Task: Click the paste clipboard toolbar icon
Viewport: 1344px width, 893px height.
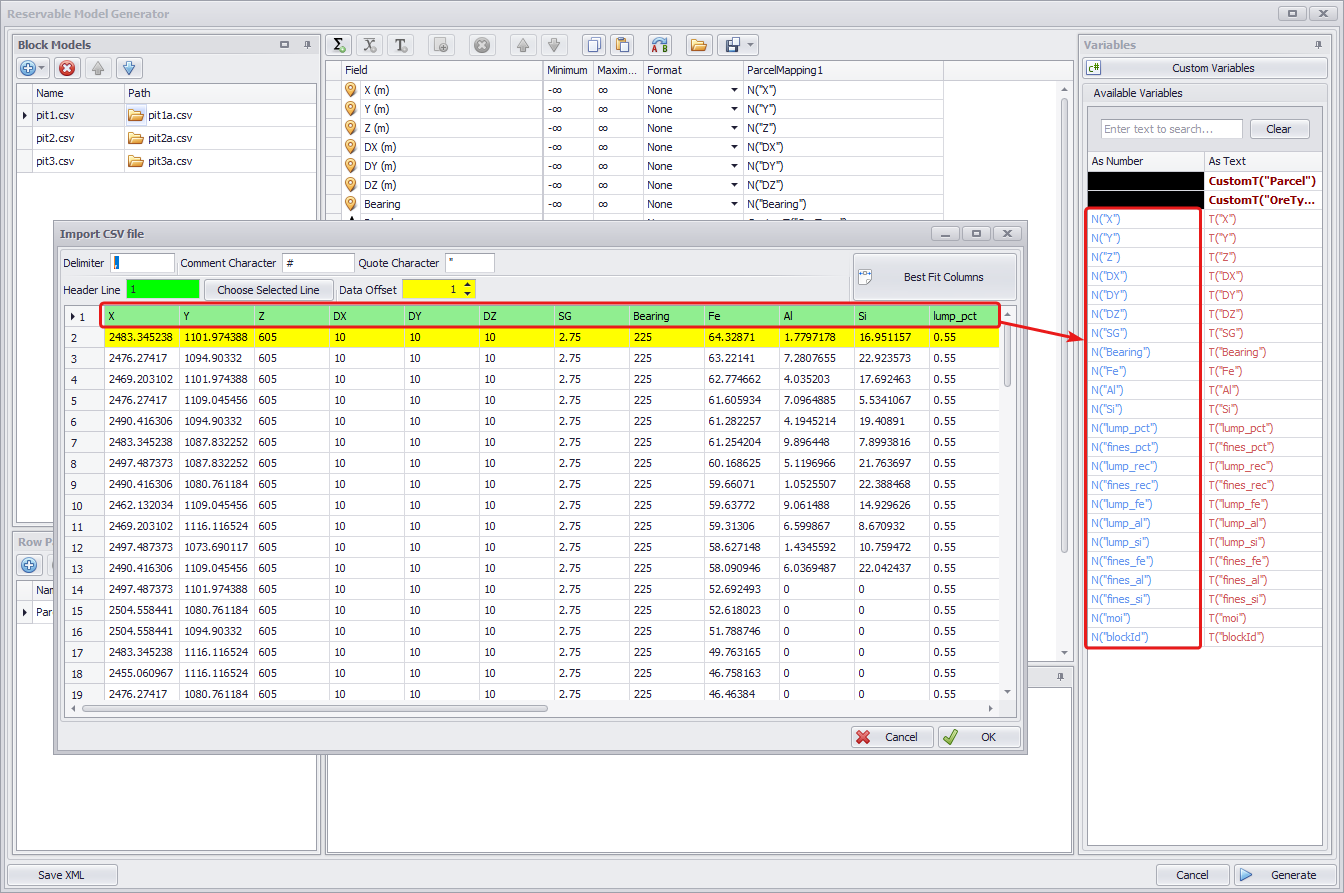Action: click(x=623, y=45)
